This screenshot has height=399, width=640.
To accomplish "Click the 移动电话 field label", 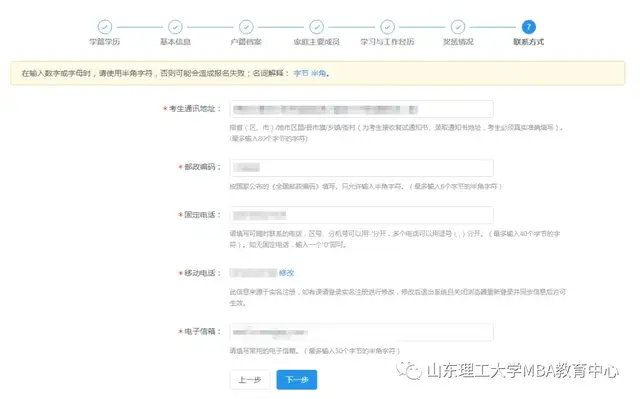I will 202,273.
